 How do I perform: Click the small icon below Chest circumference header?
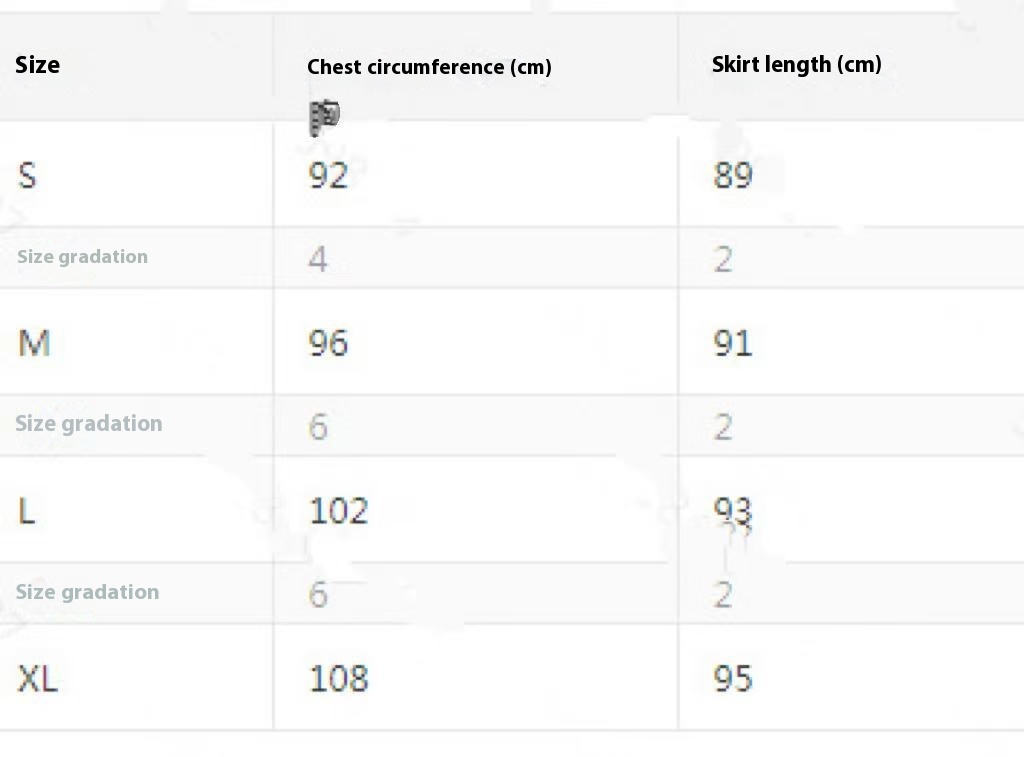[324, 118]
